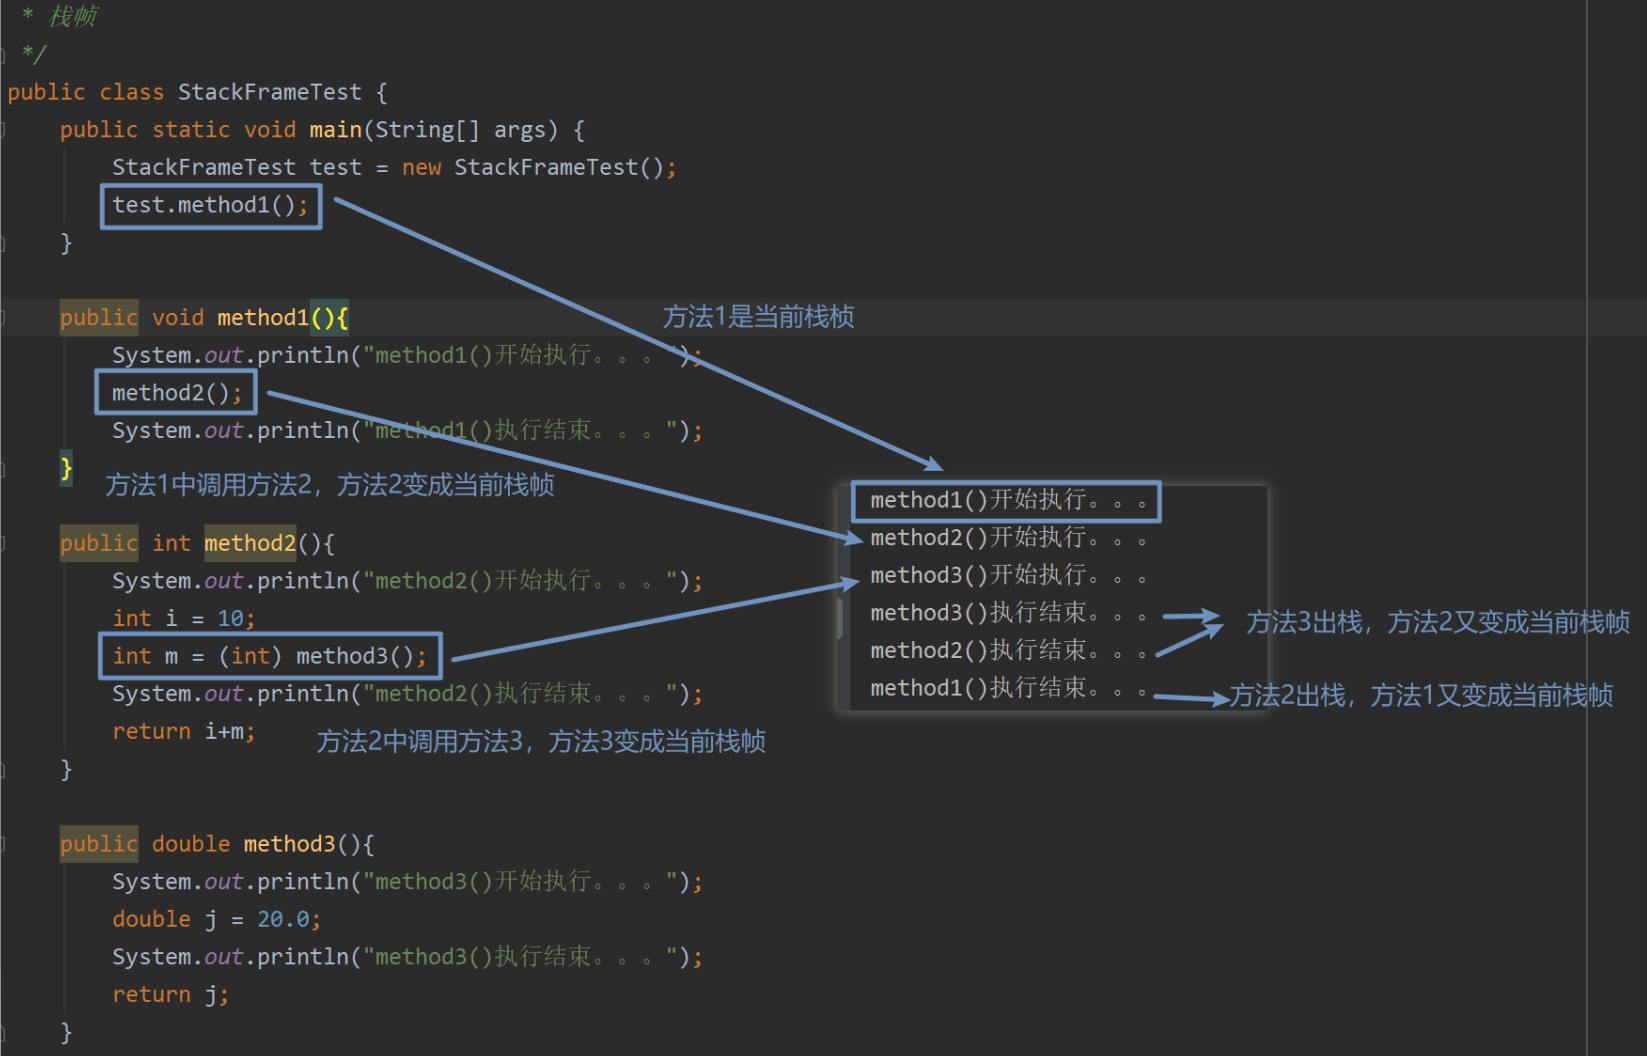Click the test.method1() call statement

[x=210, y=205]
